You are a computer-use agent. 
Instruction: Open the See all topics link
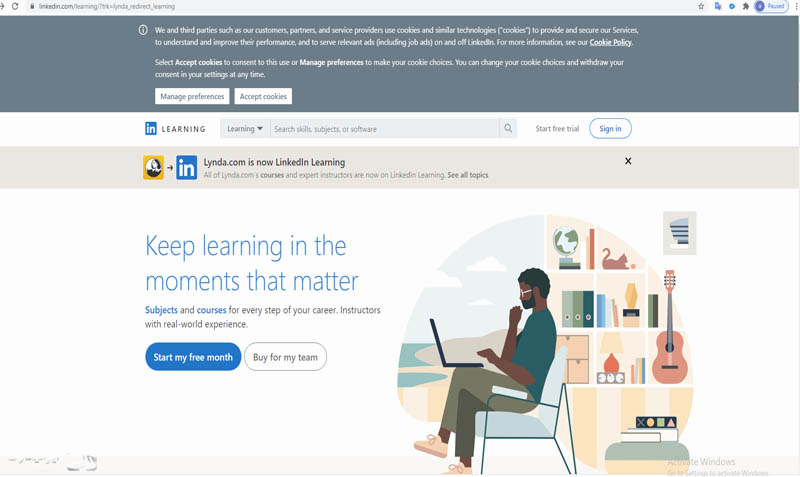(x=468, y=175)
